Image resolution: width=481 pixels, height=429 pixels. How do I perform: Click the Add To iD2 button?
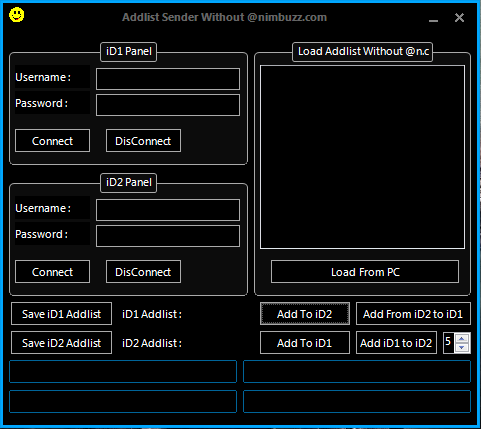point(305,314)
